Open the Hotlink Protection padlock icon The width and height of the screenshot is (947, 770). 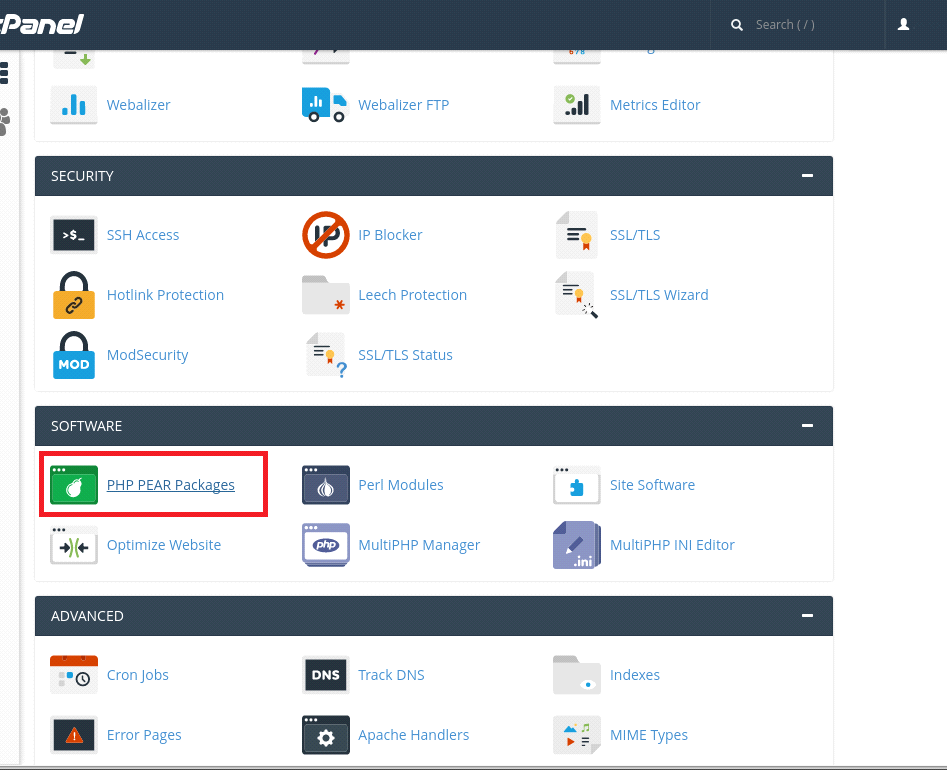tap(74, 295)
